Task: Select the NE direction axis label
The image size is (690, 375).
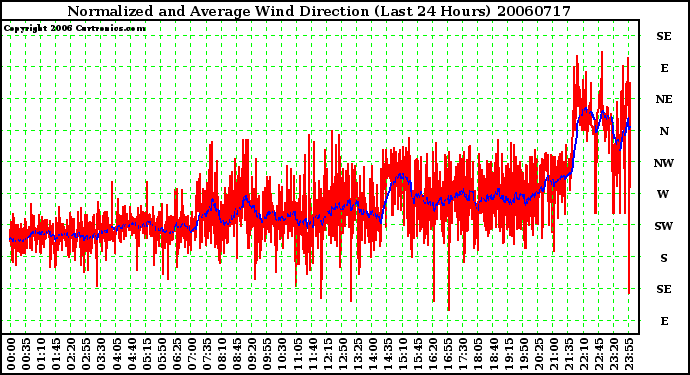Action: point(664,99)
